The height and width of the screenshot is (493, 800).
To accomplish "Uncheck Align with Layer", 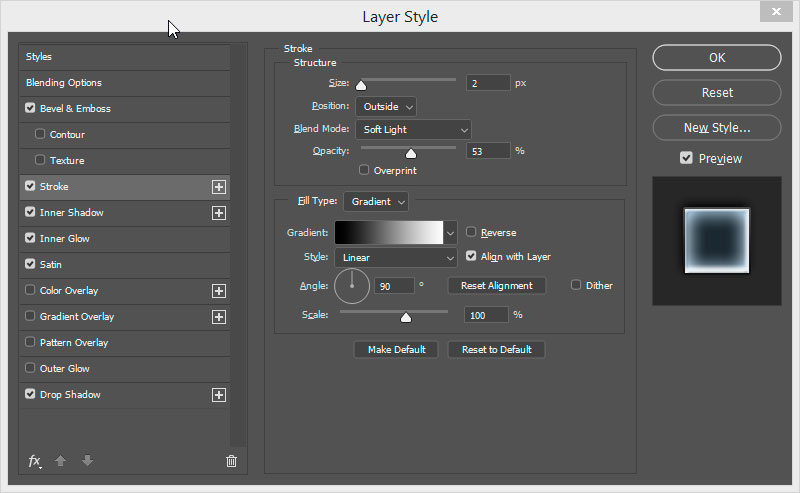I will pyautogui.click(x=471, y=256).
